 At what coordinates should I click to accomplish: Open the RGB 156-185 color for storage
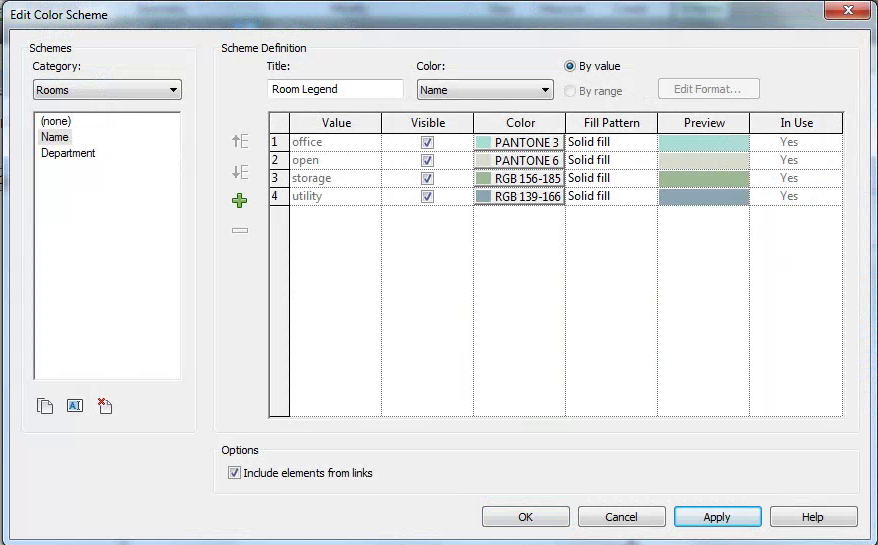point(519,178)
